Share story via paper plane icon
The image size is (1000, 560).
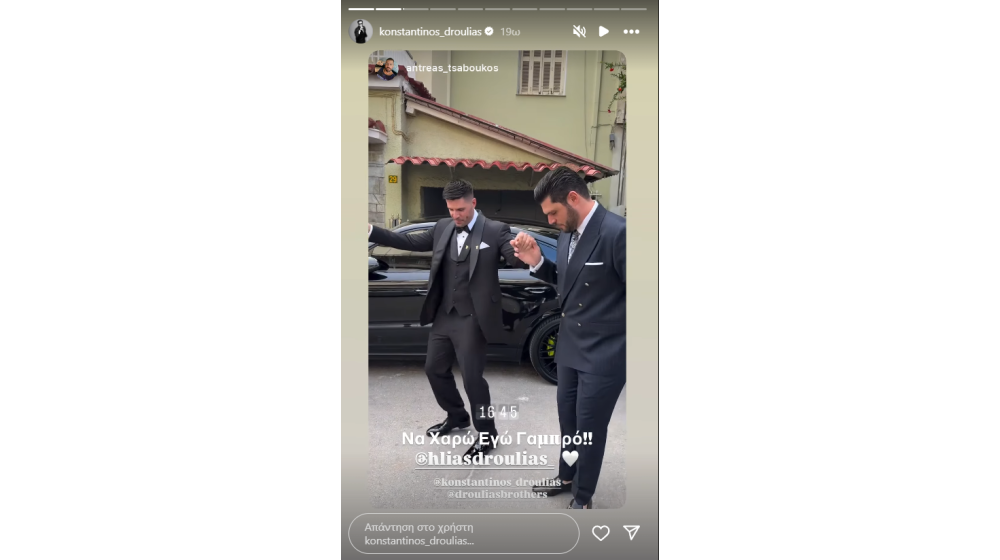[x=631, y=533]
